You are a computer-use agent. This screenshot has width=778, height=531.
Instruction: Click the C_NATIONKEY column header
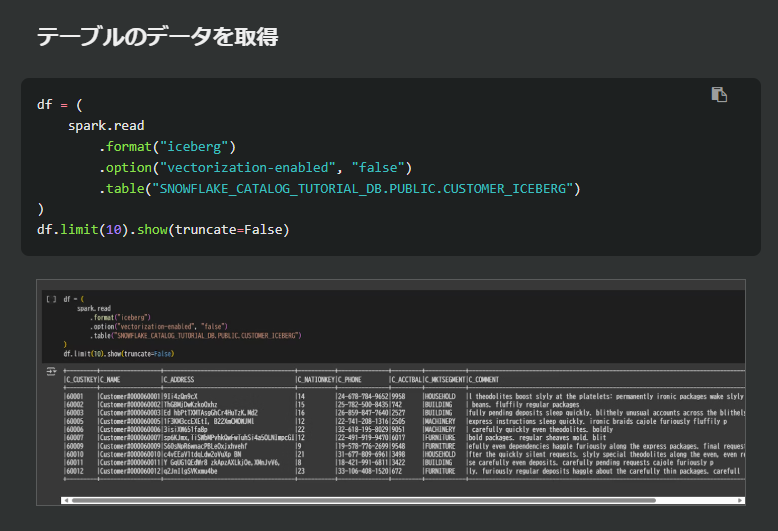coord(316,380)
